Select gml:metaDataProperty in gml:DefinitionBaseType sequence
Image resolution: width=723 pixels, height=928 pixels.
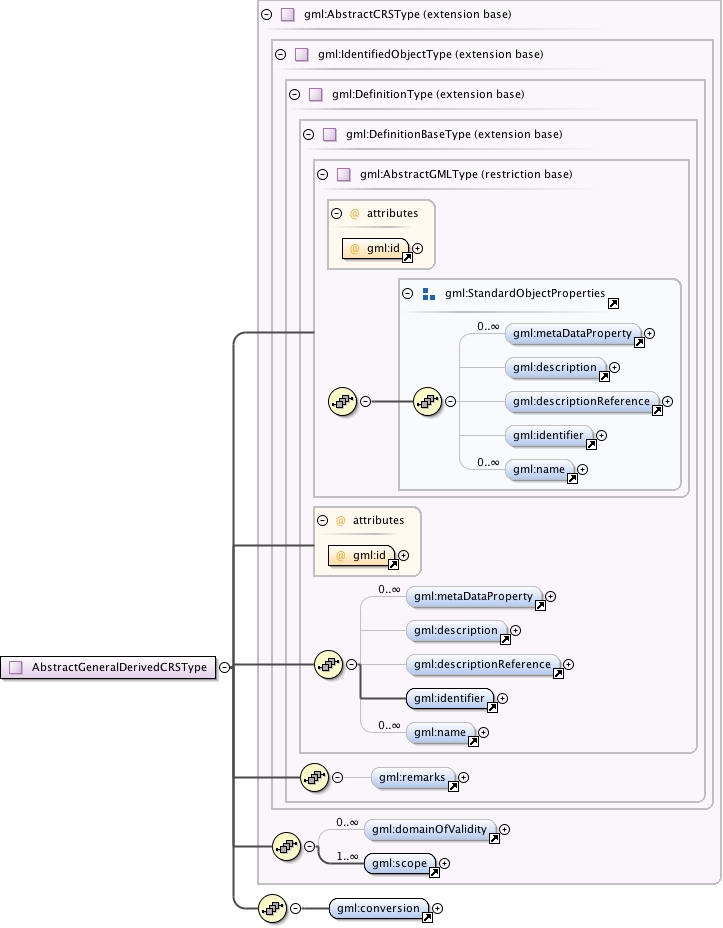coord(475,597)
